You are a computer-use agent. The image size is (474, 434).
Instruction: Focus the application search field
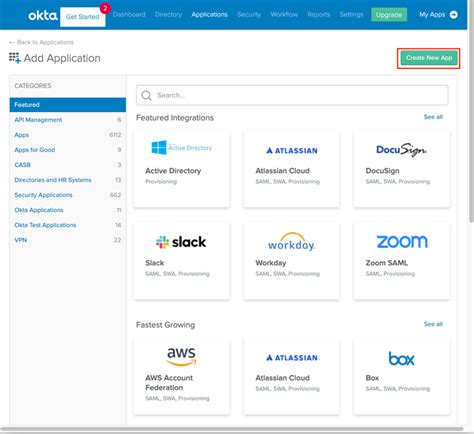click(x=292, y=95)
